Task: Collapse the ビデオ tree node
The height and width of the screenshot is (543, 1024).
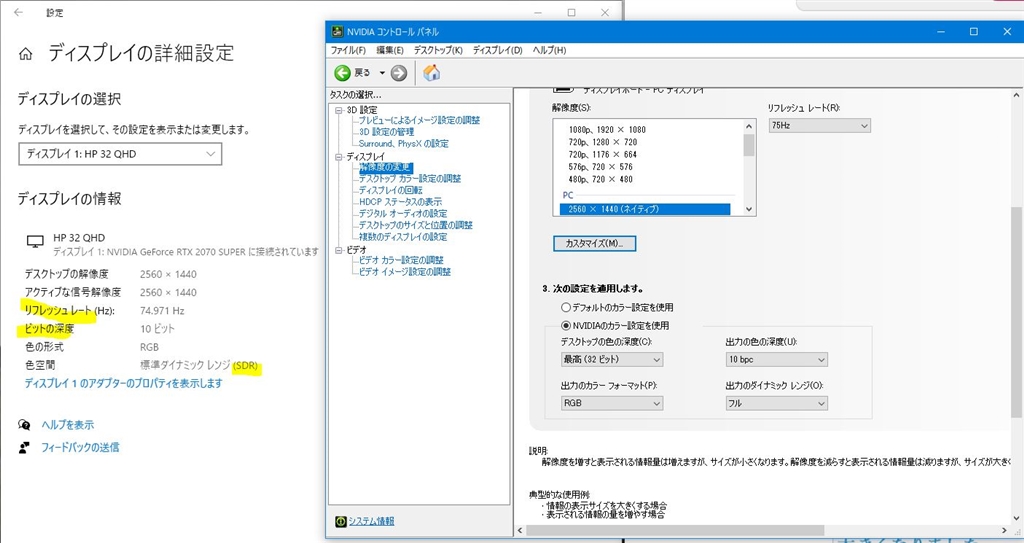Action: pos(339,250)
